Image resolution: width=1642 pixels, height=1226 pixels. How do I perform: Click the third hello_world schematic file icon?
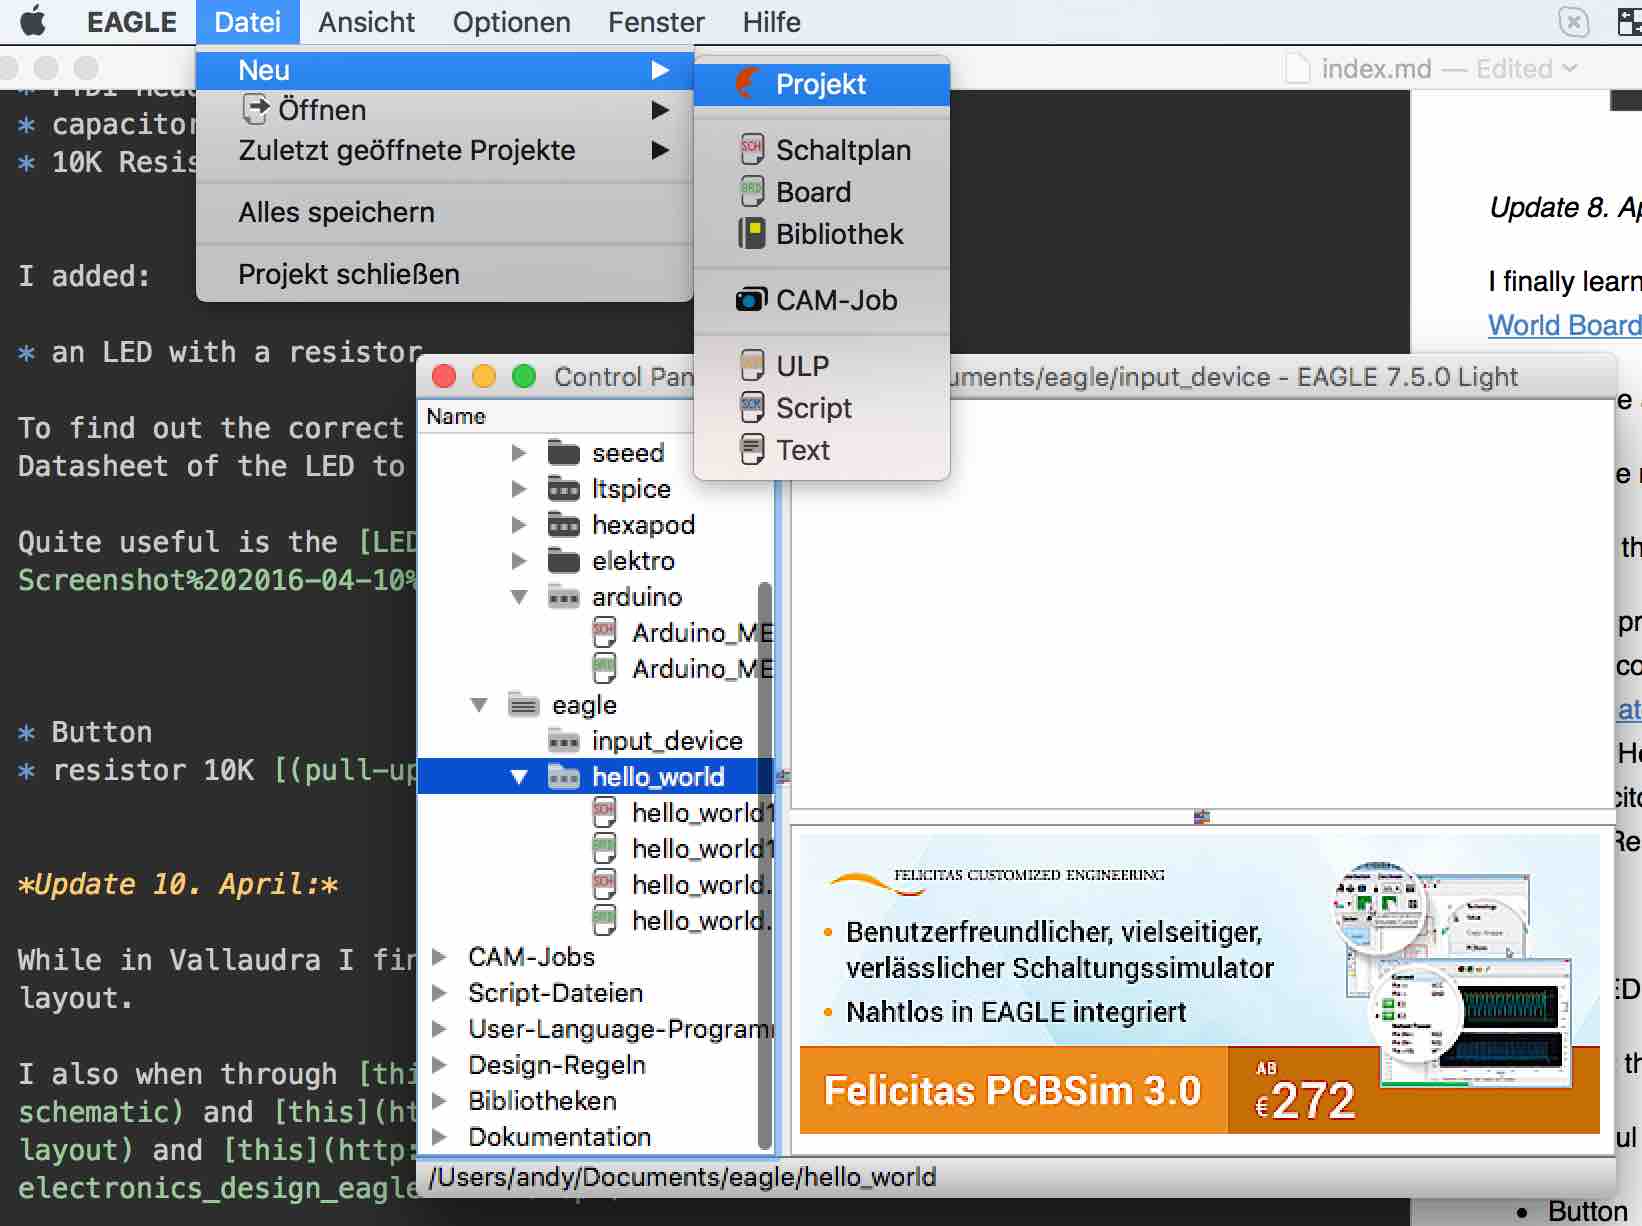pos(604,884)
